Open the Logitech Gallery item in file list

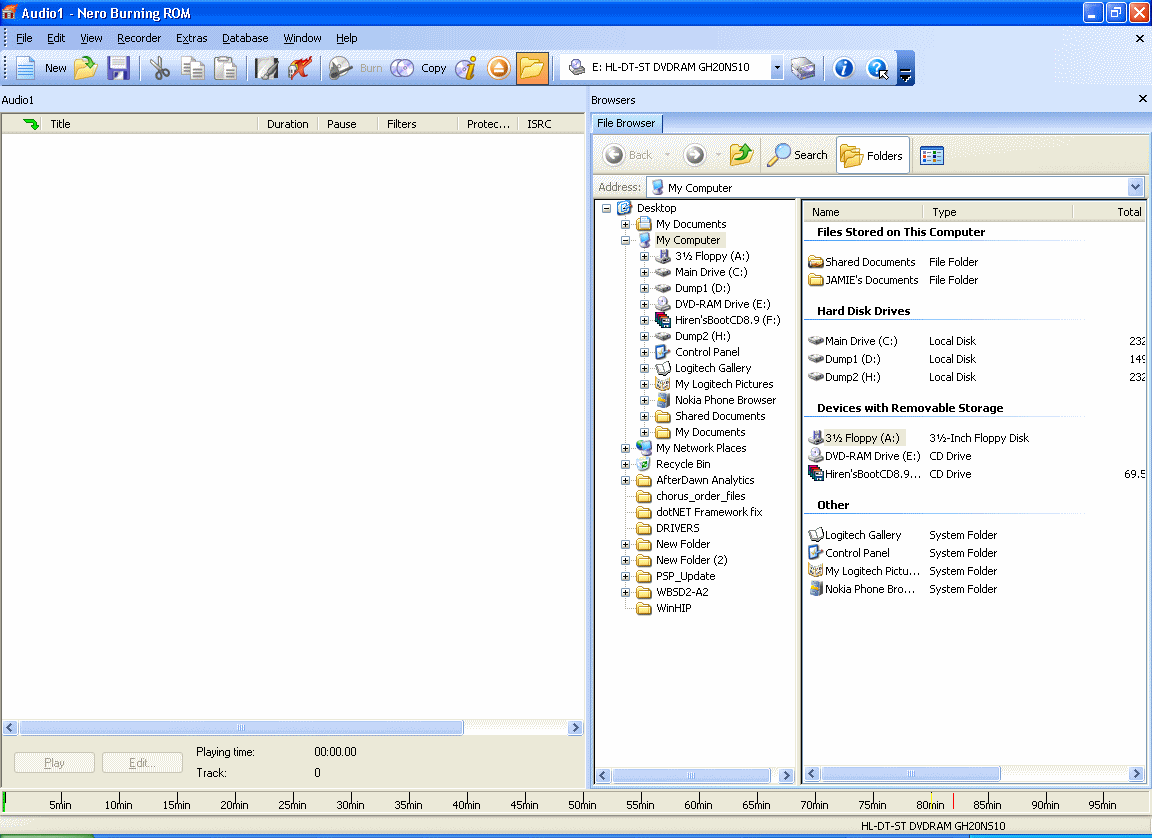[x=863, y=535]
